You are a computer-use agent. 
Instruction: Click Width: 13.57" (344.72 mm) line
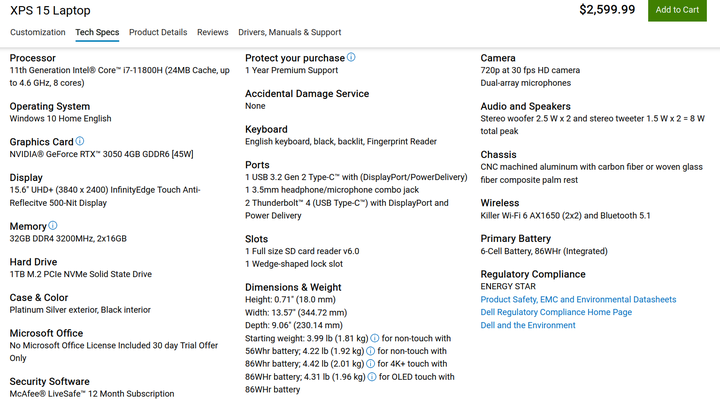click(x=296, y=313)
